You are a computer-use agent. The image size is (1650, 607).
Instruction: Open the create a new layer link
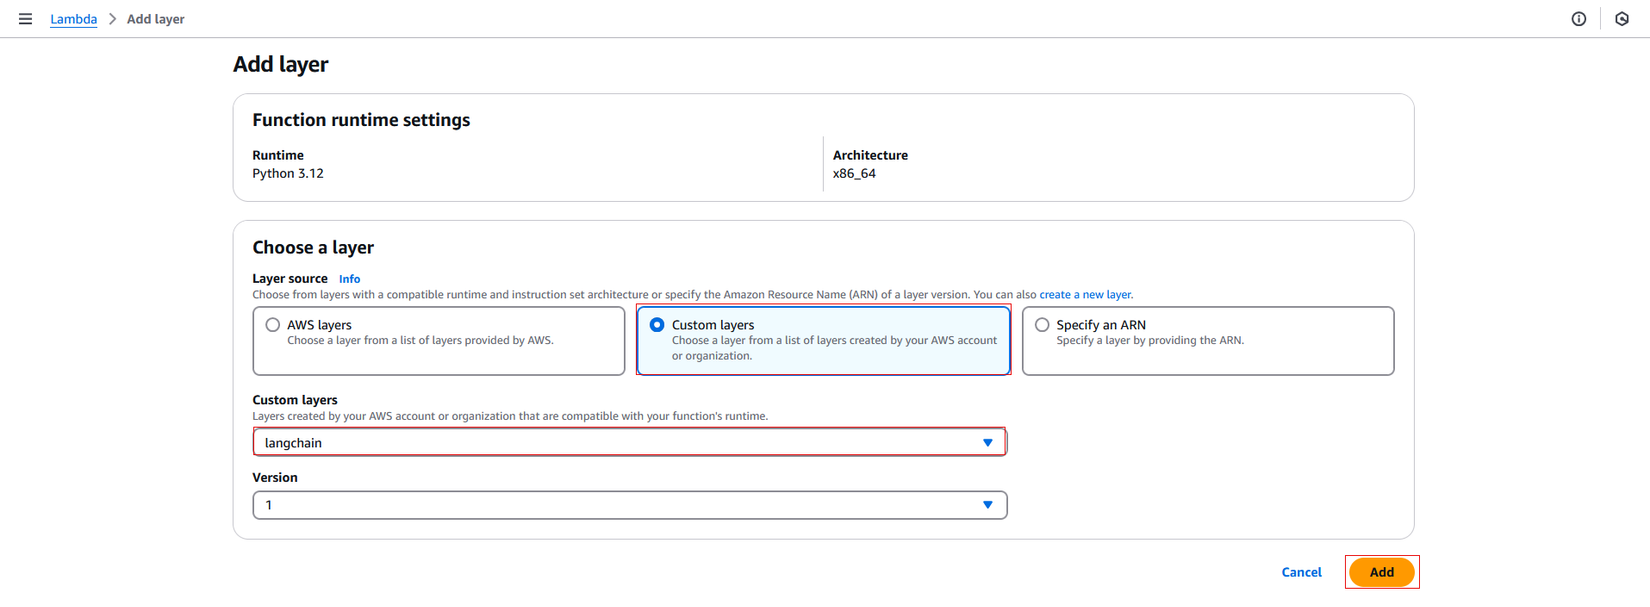(x=1085, y=295)
